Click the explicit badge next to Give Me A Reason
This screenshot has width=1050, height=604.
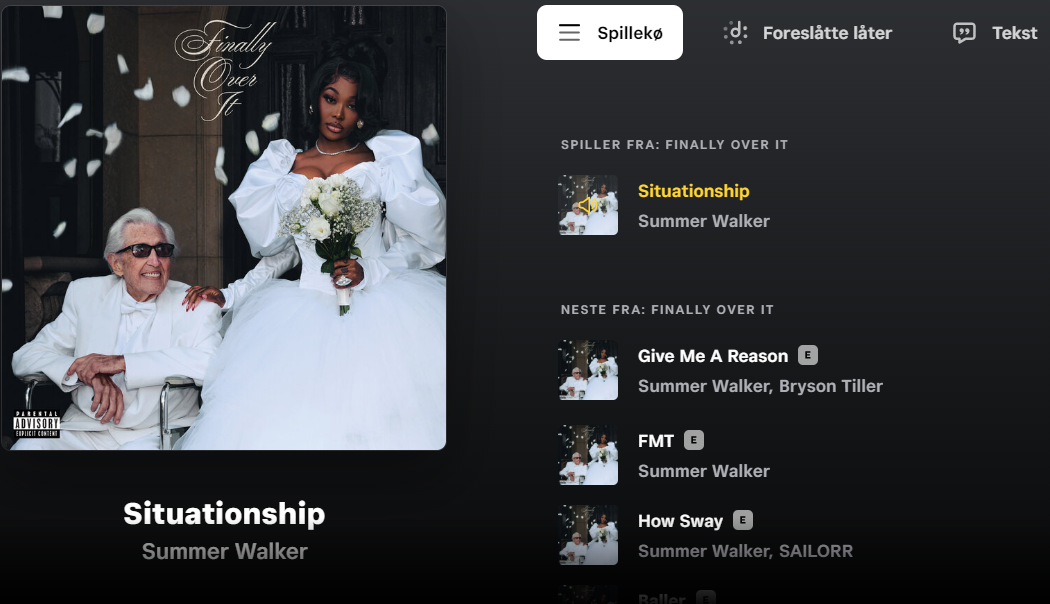pos(808,355)
